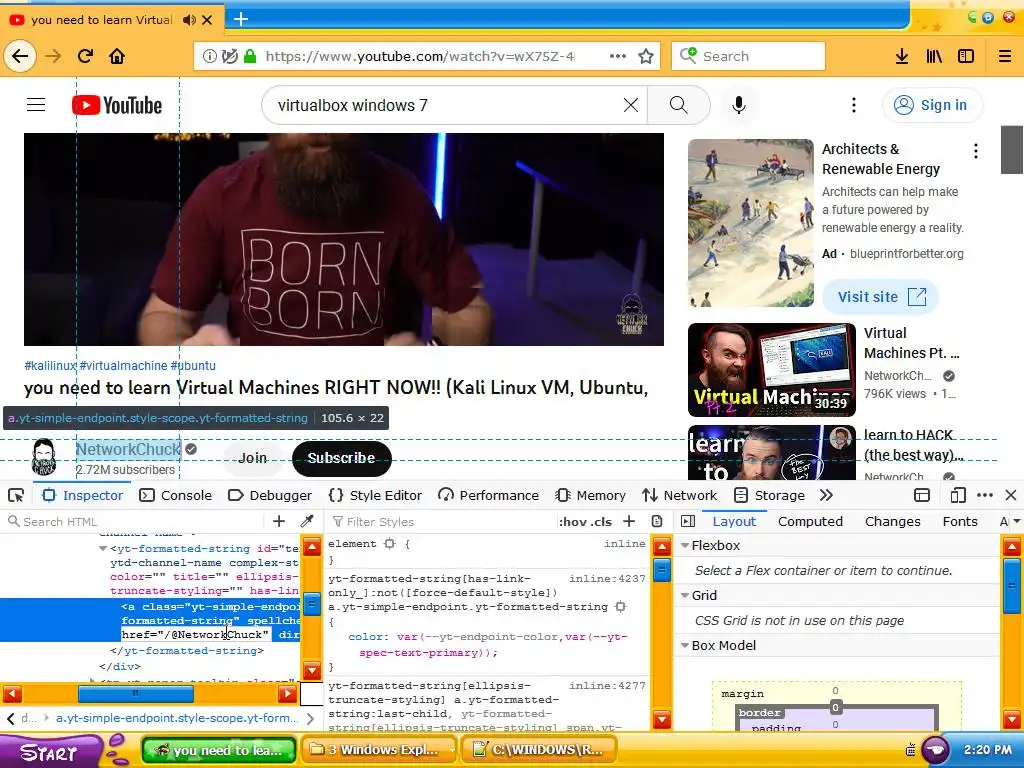
Task: Collapse the Grid section
Action: pyautogui.click(x=685, y=595)
